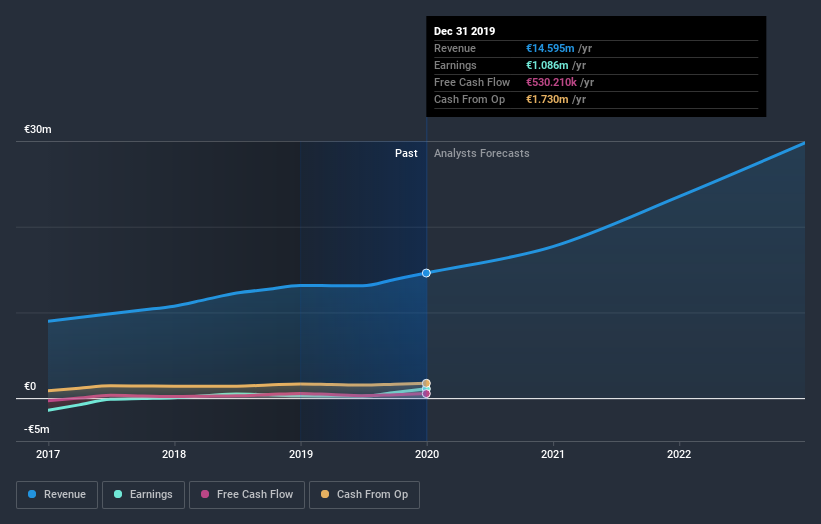Toggle the Earnings legend button

(143, 495)
